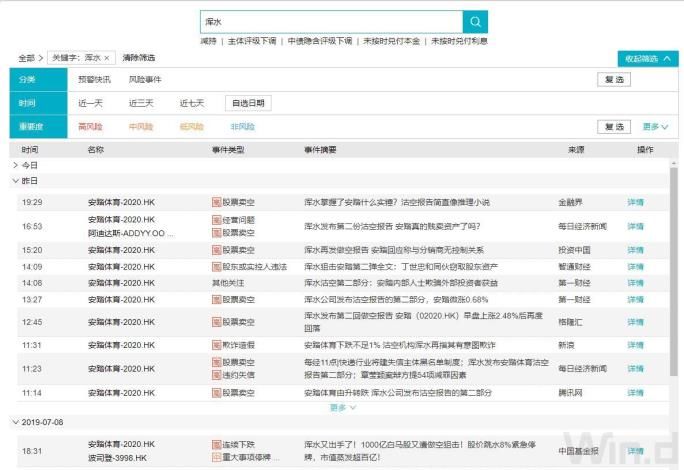Viewport: 684px width, 470px height.
Task: Click 金融界 source in the 19:29 row
Action: coord(571,202)
